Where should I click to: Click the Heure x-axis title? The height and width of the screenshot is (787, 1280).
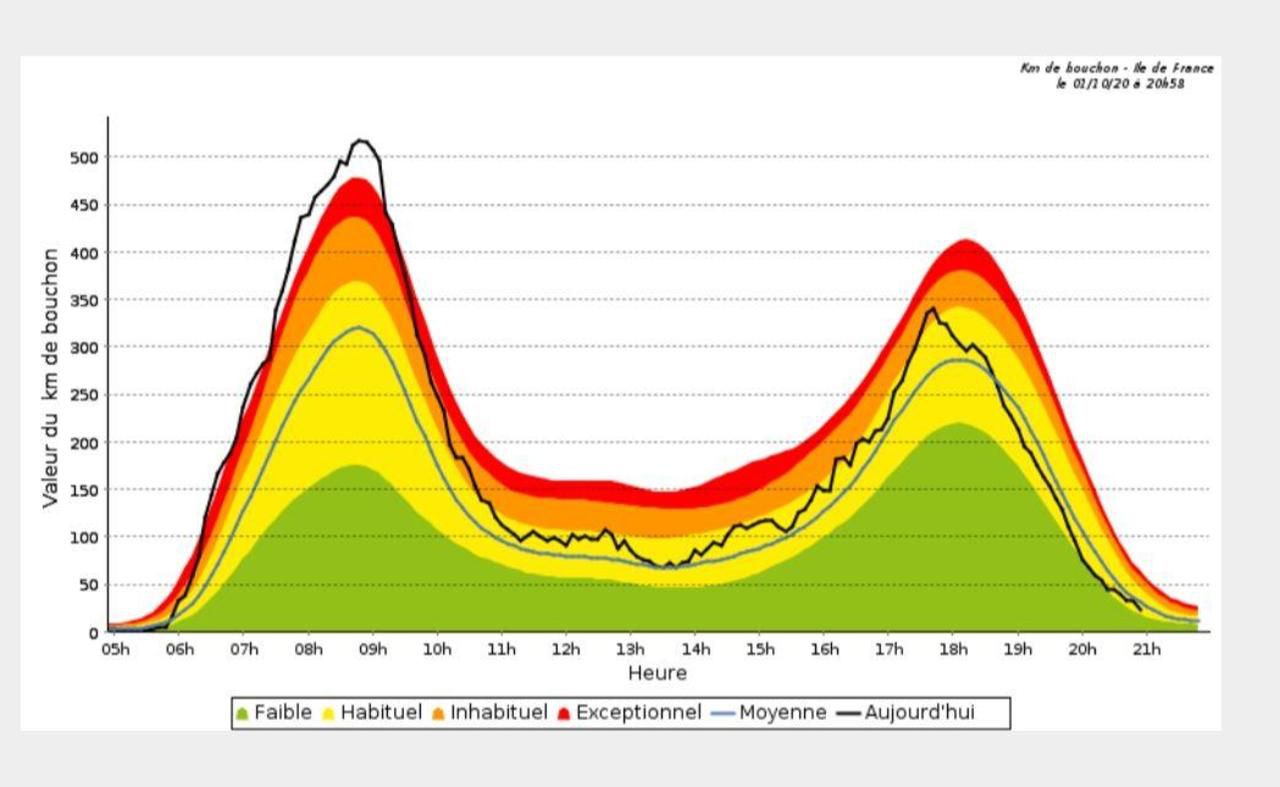657,673
